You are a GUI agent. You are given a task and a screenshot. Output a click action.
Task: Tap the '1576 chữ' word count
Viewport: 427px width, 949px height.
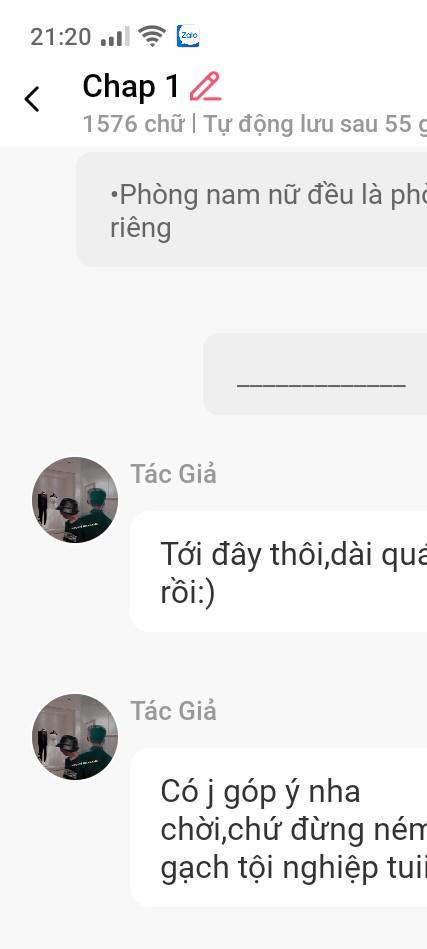point(133,124)
